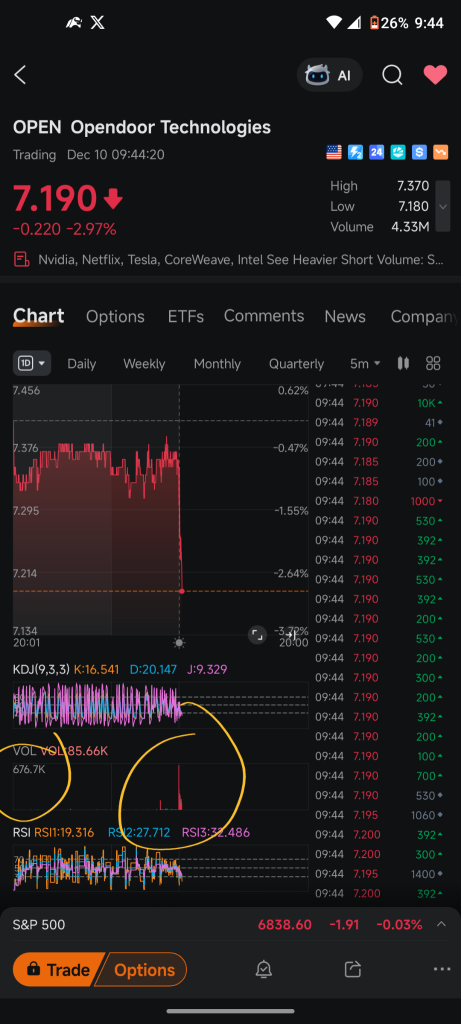Expand the S&P 500 index bar chevron
The width and height of the screenshot is (461, 1024).
[441, 924]
